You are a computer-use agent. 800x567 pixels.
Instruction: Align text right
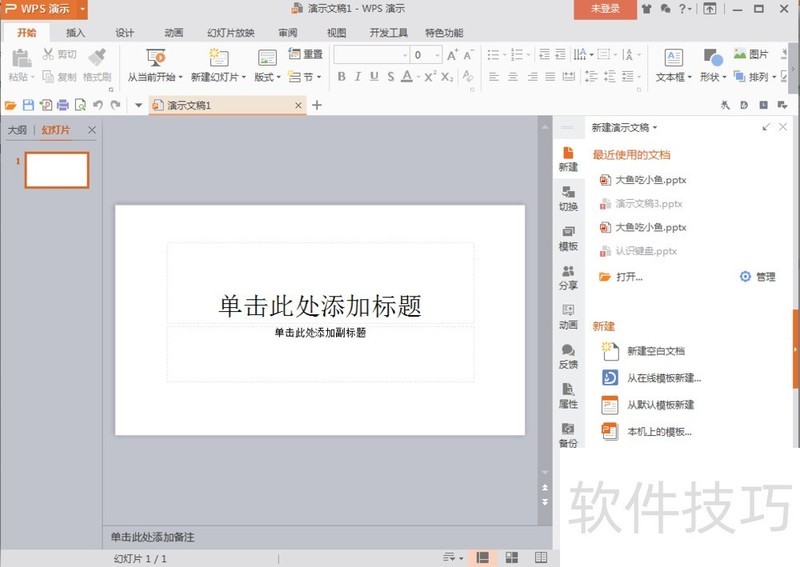pos(532,77)
